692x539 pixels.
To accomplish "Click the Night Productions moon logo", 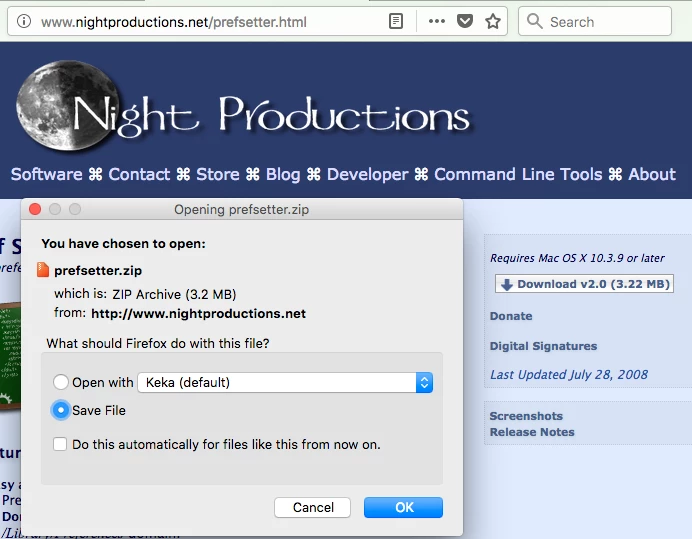I will [x=66, y=106].
